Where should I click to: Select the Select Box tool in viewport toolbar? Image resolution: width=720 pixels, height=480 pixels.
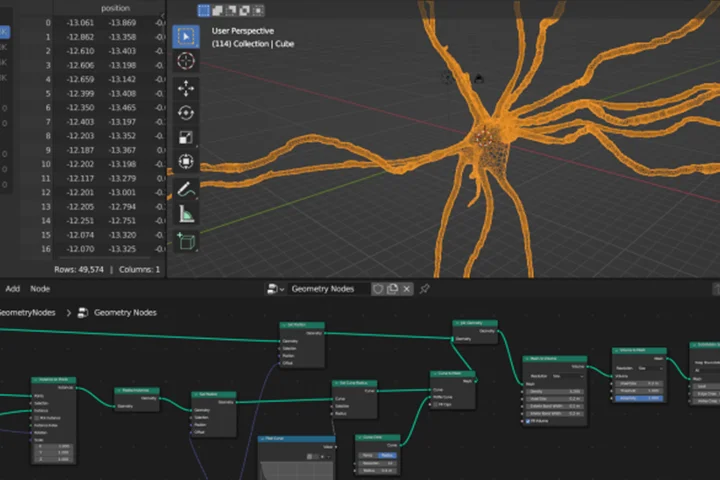(186, 36)
